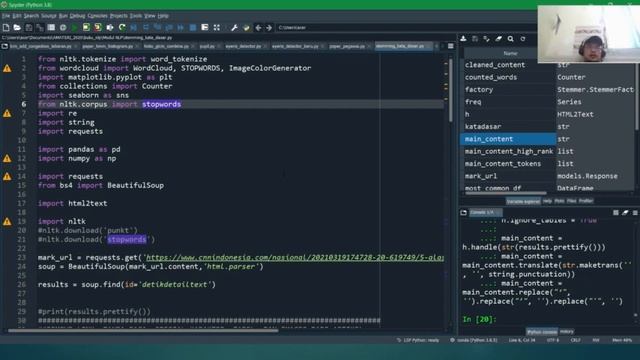Switch to the Files pane tab
This screenshot has height=360, width=640.
coord(571,201)
